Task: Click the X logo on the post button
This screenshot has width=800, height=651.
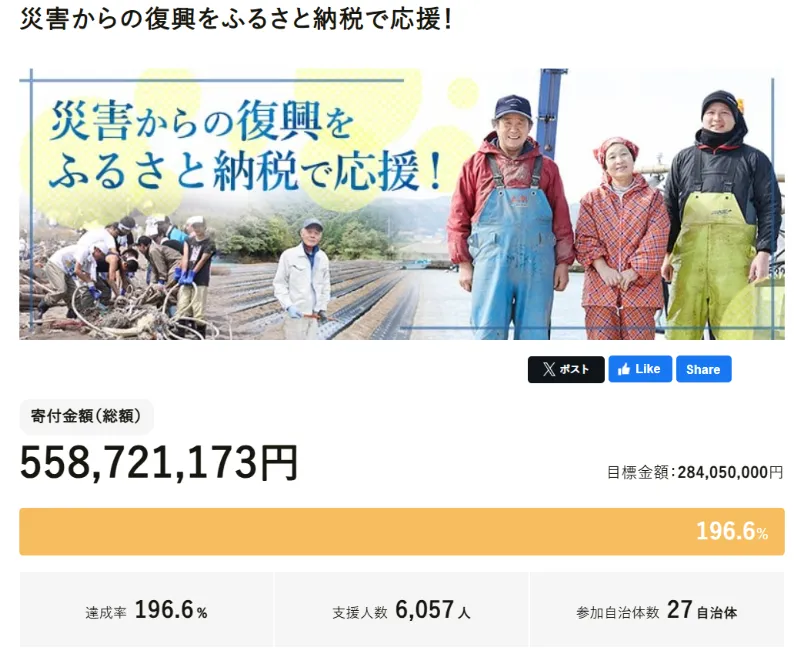Action: pos(548,369)
